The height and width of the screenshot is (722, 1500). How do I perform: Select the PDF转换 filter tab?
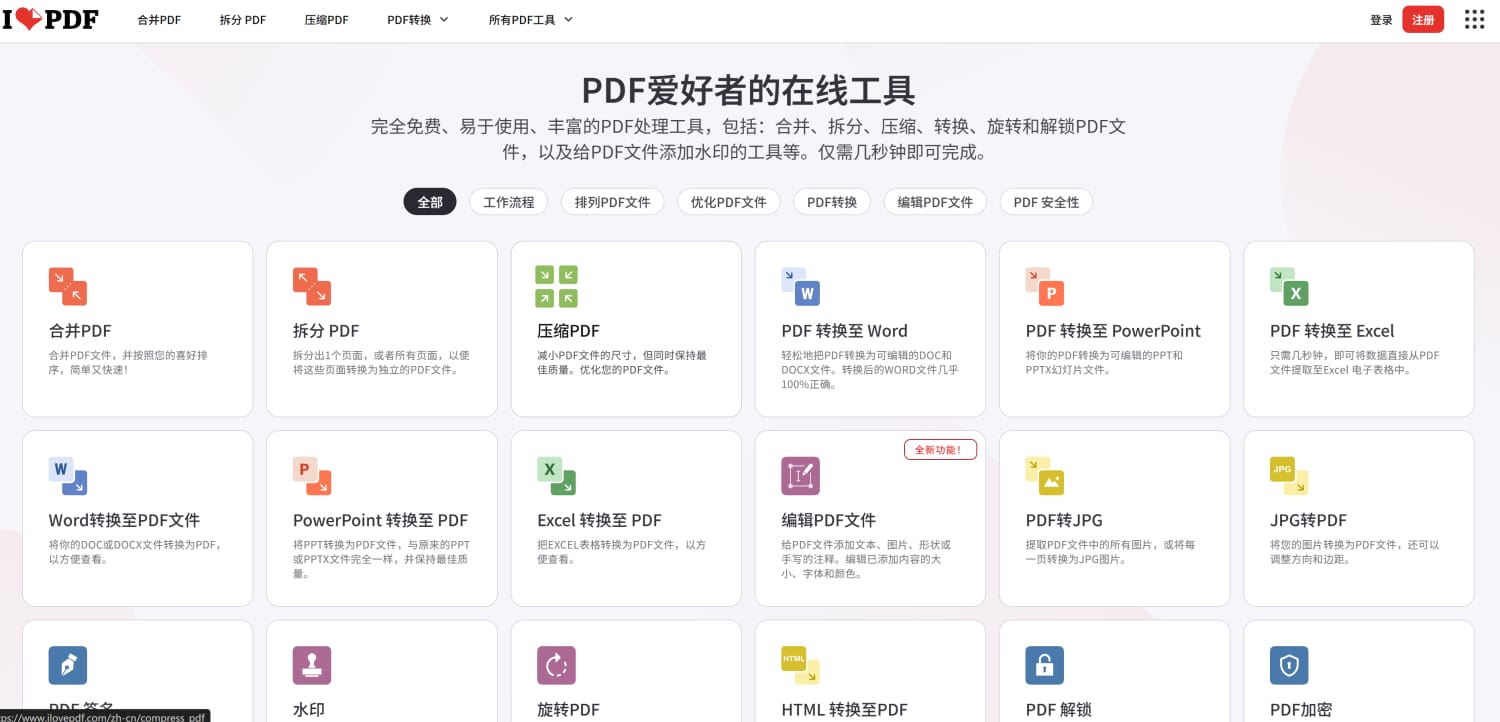point(832,202)
